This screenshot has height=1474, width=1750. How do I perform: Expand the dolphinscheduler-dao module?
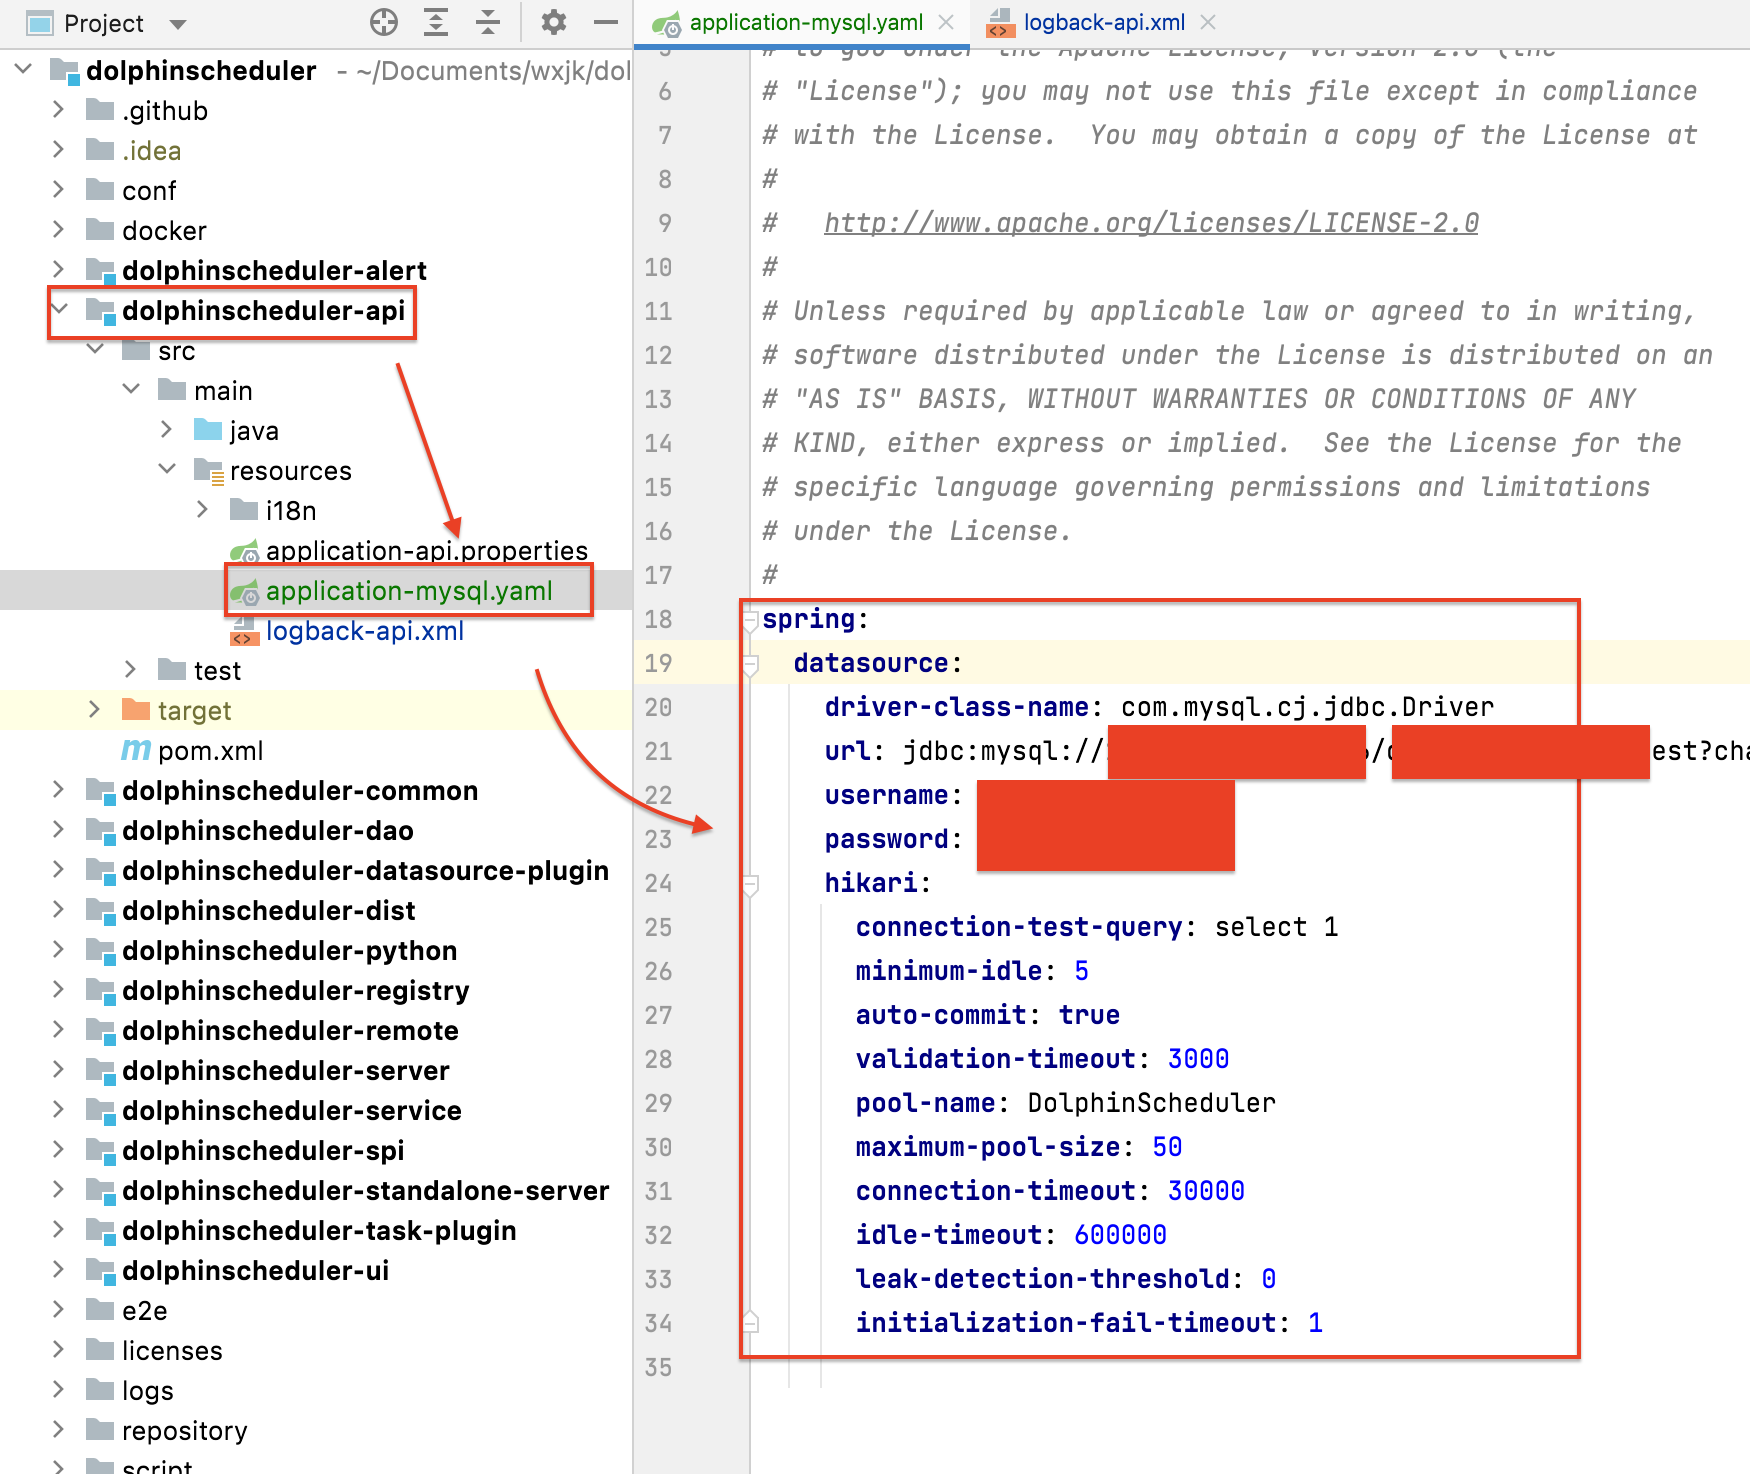tap(58, 830)
